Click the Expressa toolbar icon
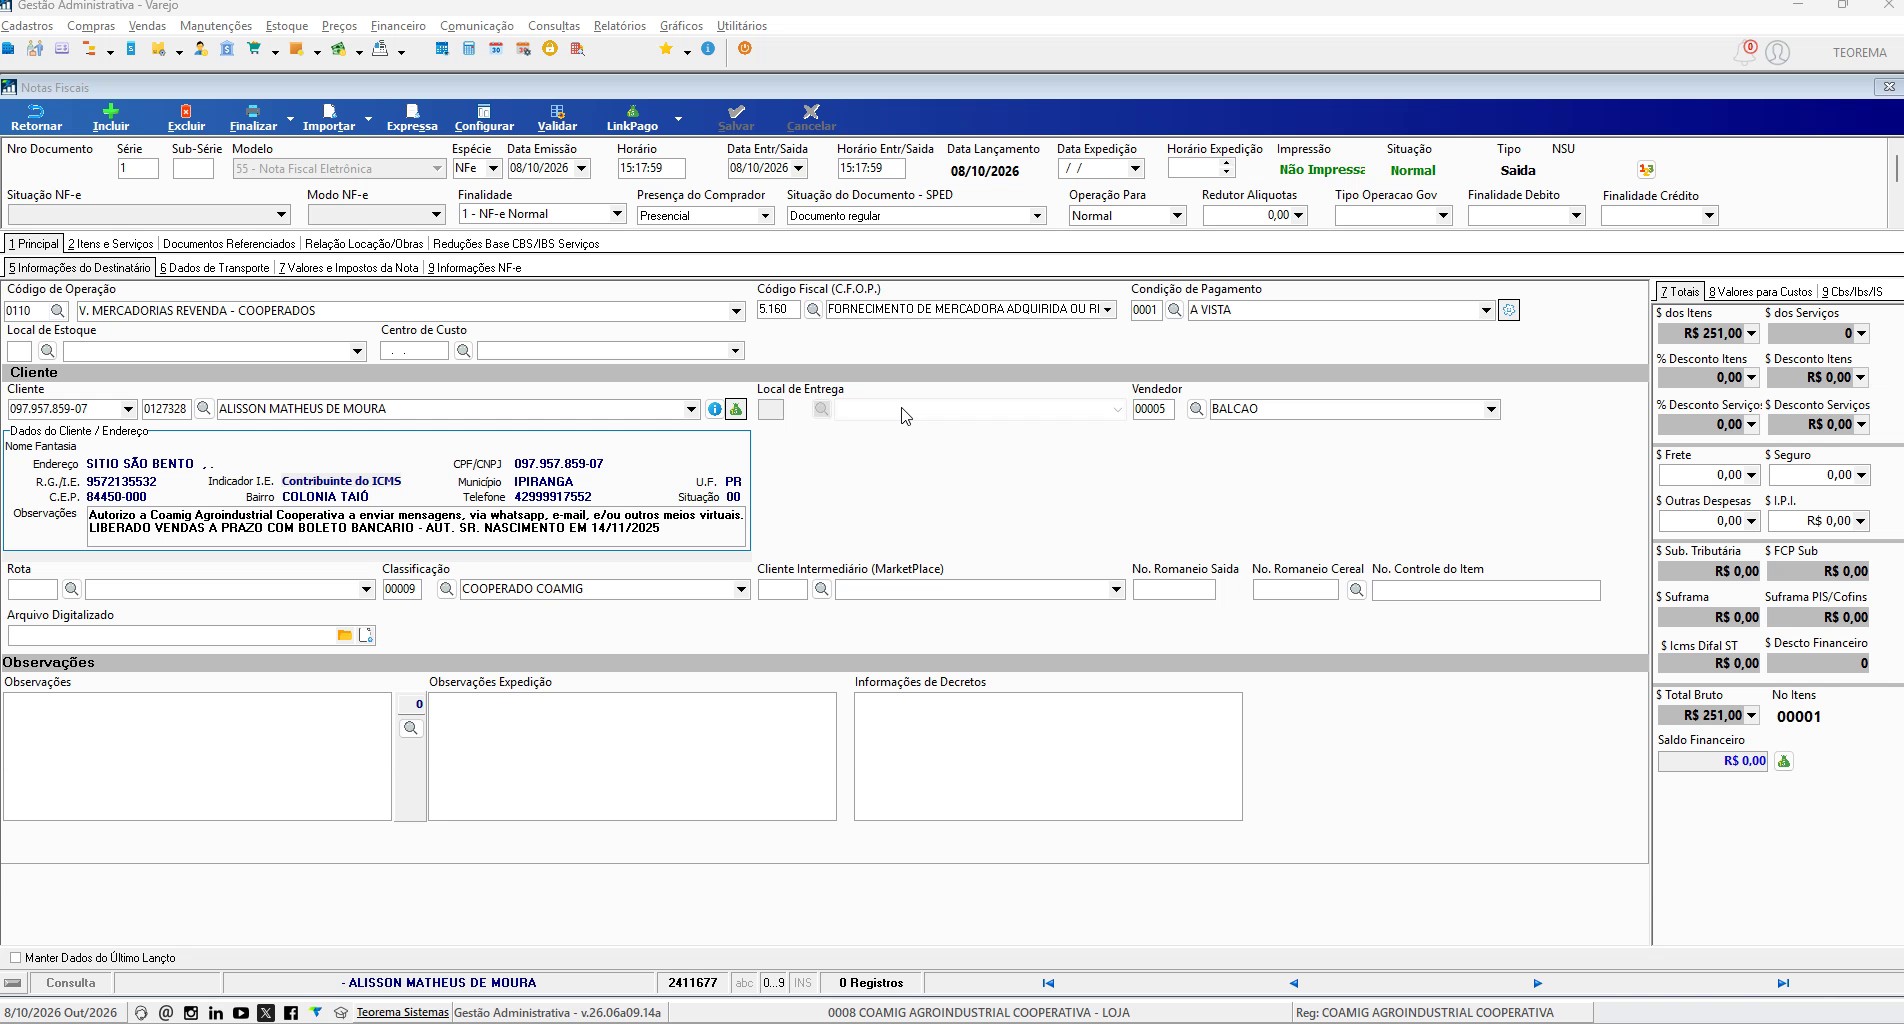The width and height of the screenshot is (1904, 1024). click(x=412, y=117)
